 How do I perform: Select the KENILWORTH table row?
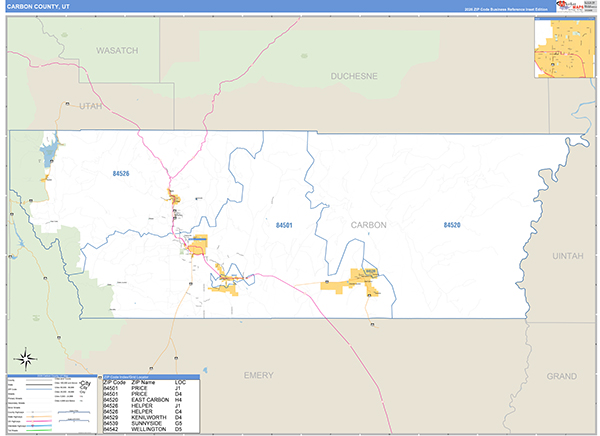pos(151,417)
